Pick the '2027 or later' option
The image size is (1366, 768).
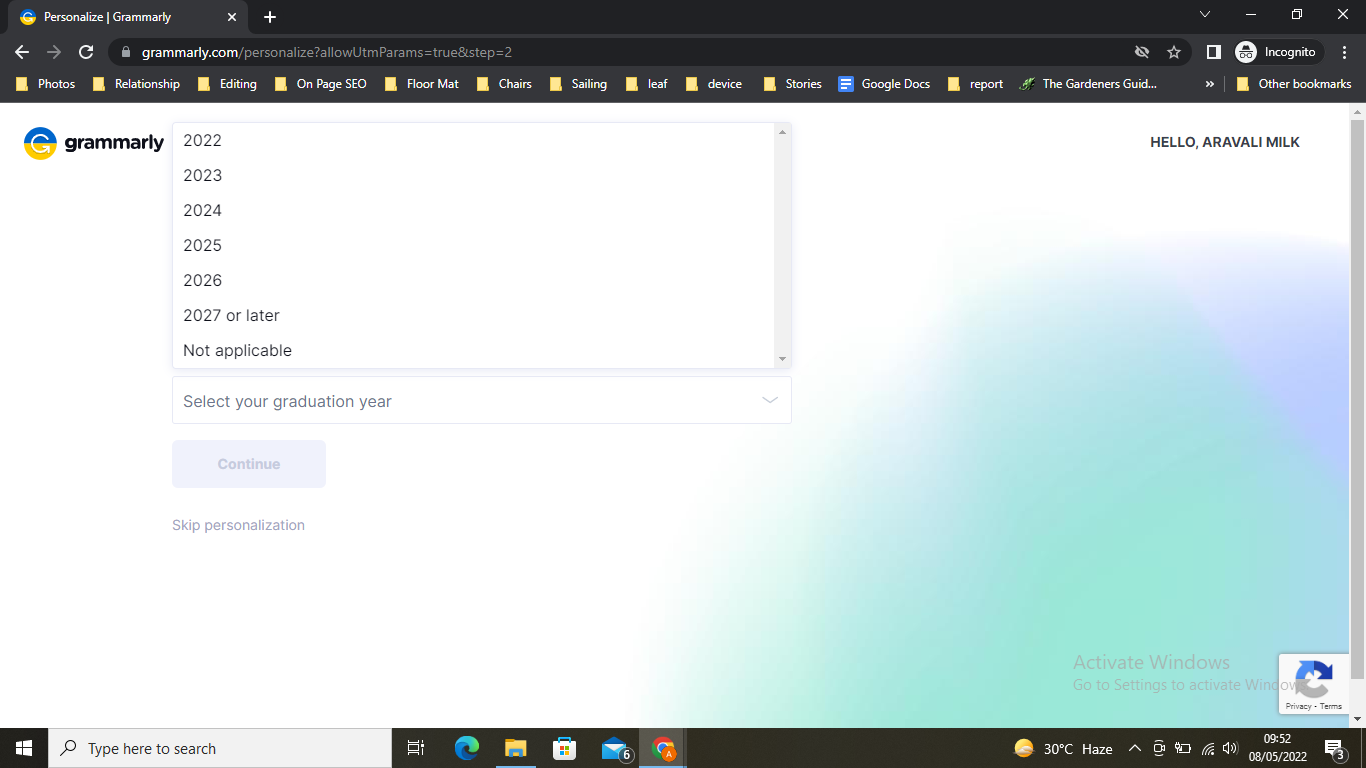coord(474,316)
